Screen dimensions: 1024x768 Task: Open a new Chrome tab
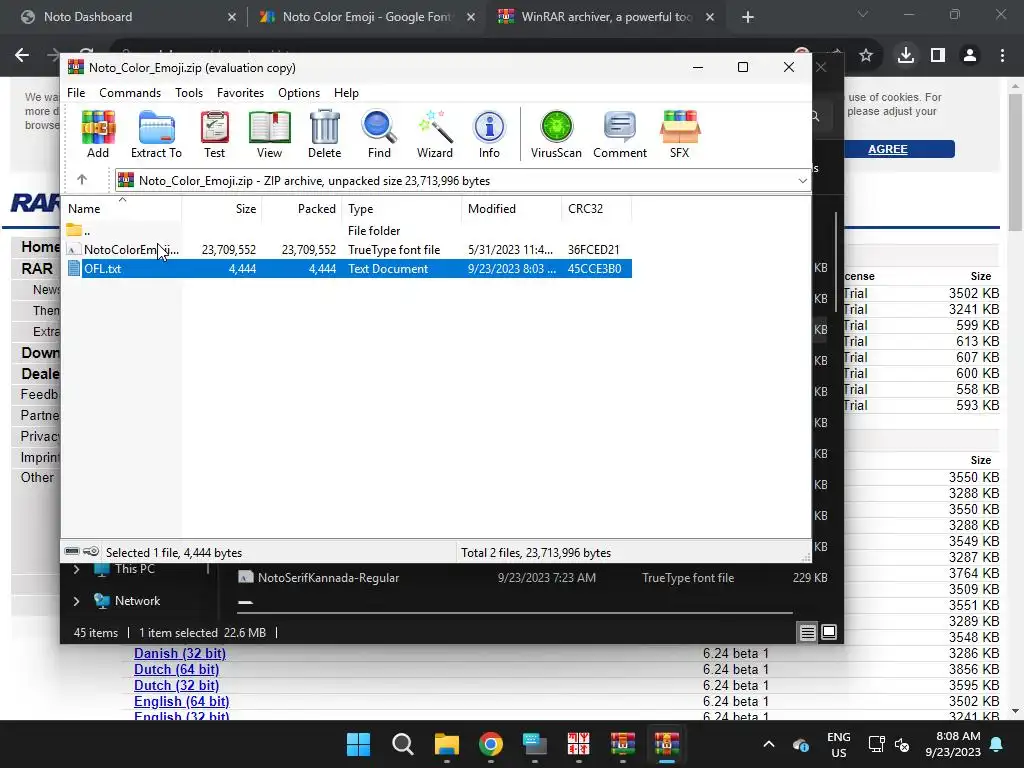coord(748,17)
